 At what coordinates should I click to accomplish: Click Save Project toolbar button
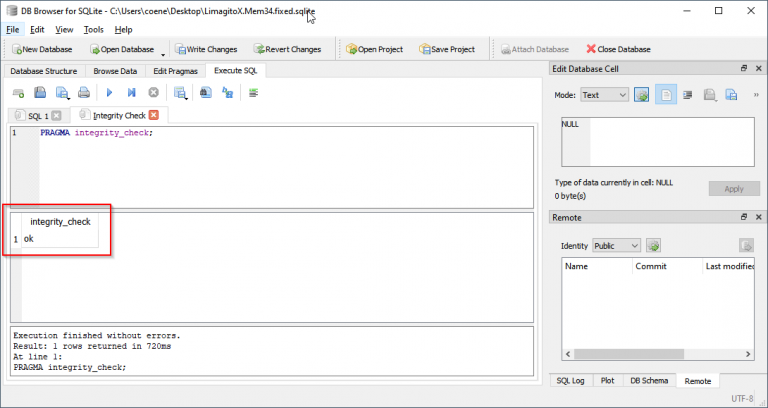coord(447,49)
